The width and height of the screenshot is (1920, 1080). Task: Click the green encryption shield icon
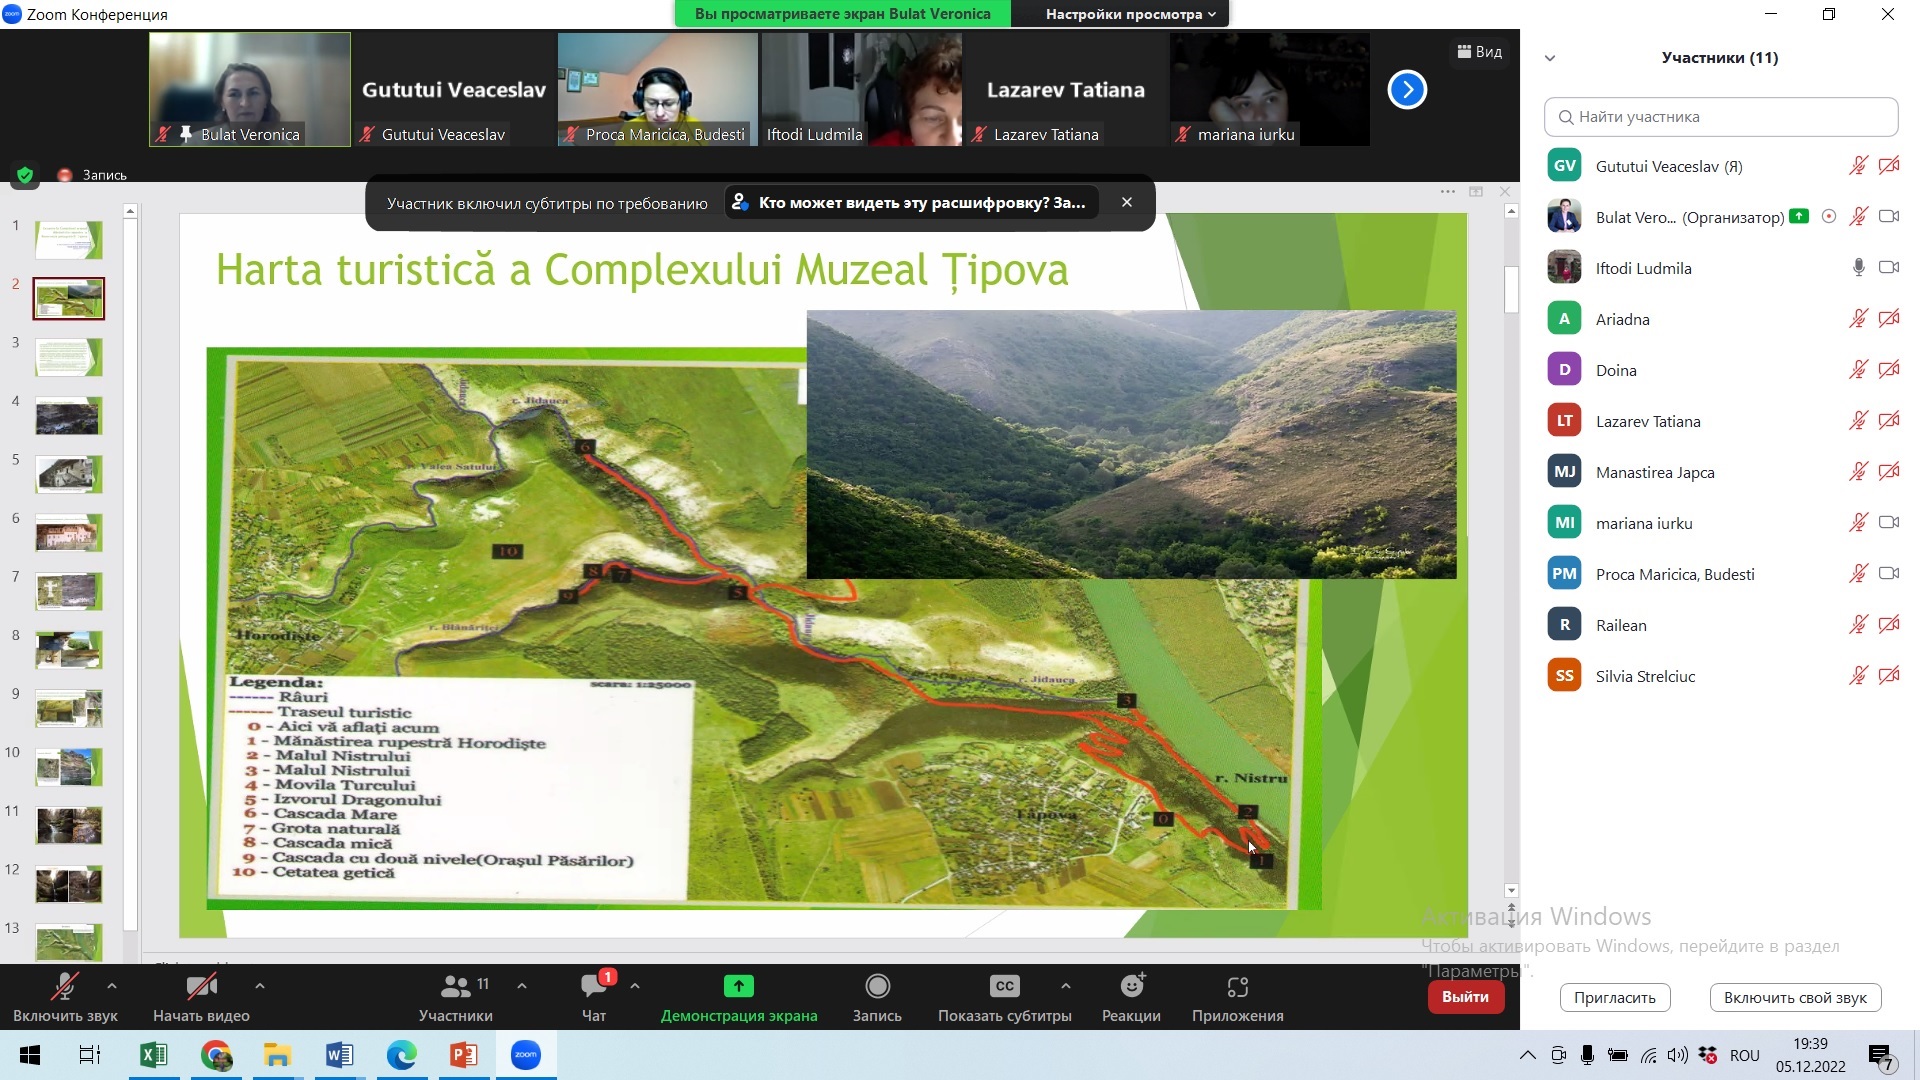click(25, 175)
